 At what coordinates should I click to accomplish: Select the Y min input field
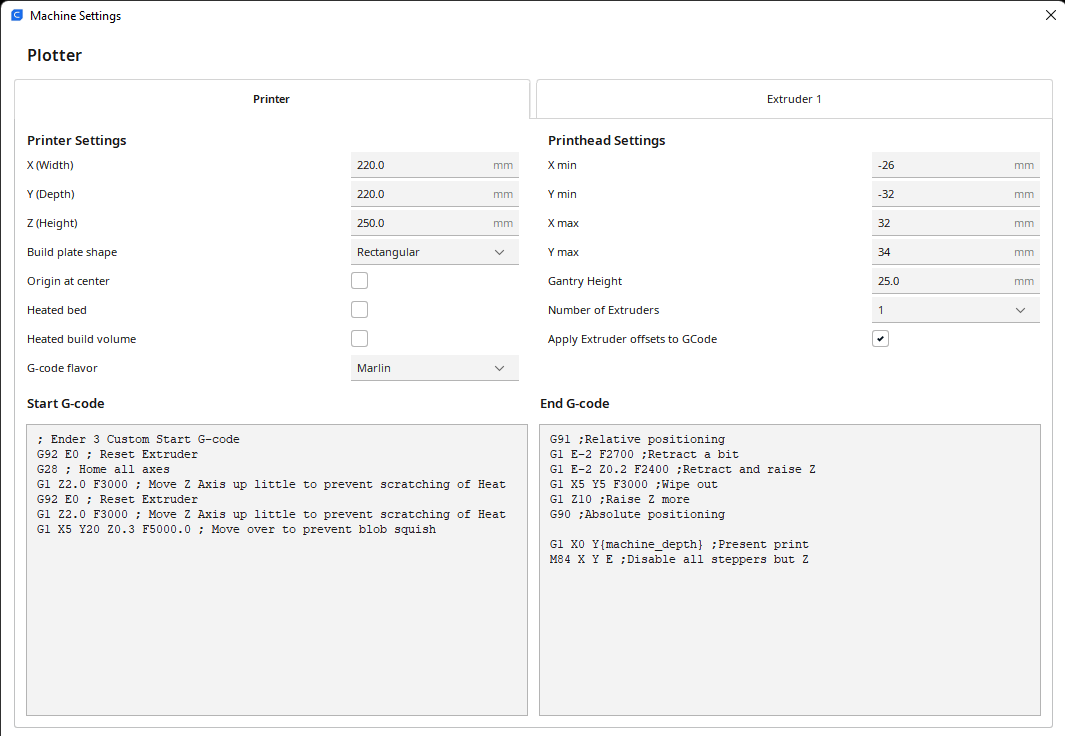tap(940, 194)
